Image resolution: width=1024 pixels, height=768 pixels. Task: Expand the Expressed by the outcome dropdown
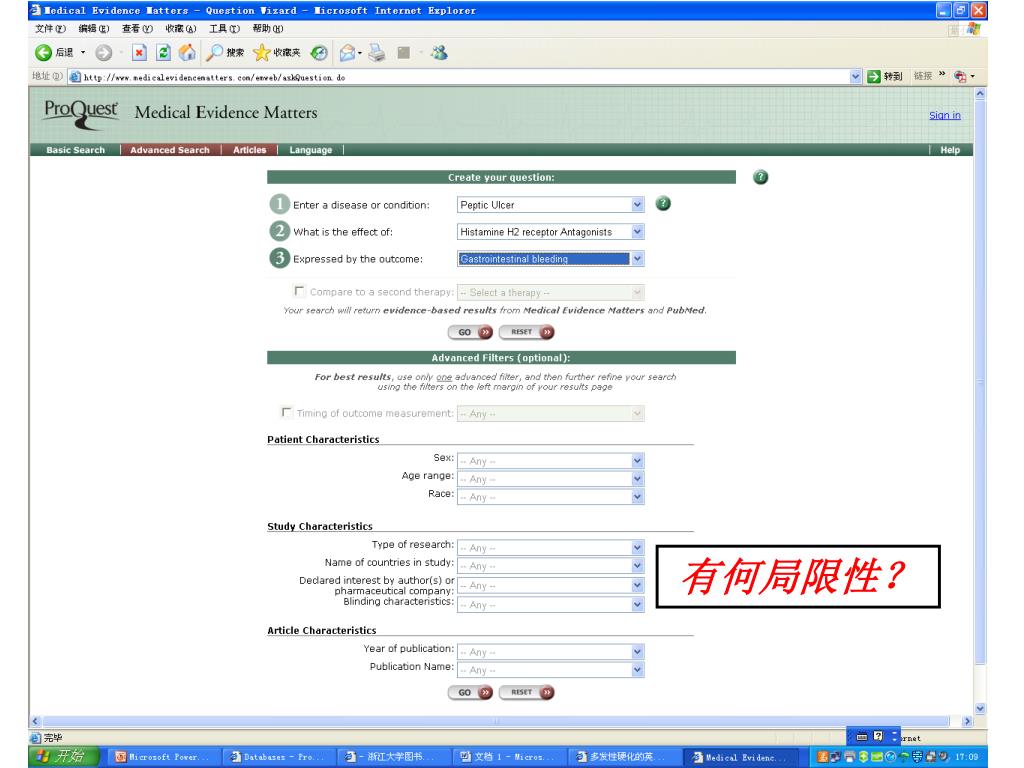pos(637,259)
